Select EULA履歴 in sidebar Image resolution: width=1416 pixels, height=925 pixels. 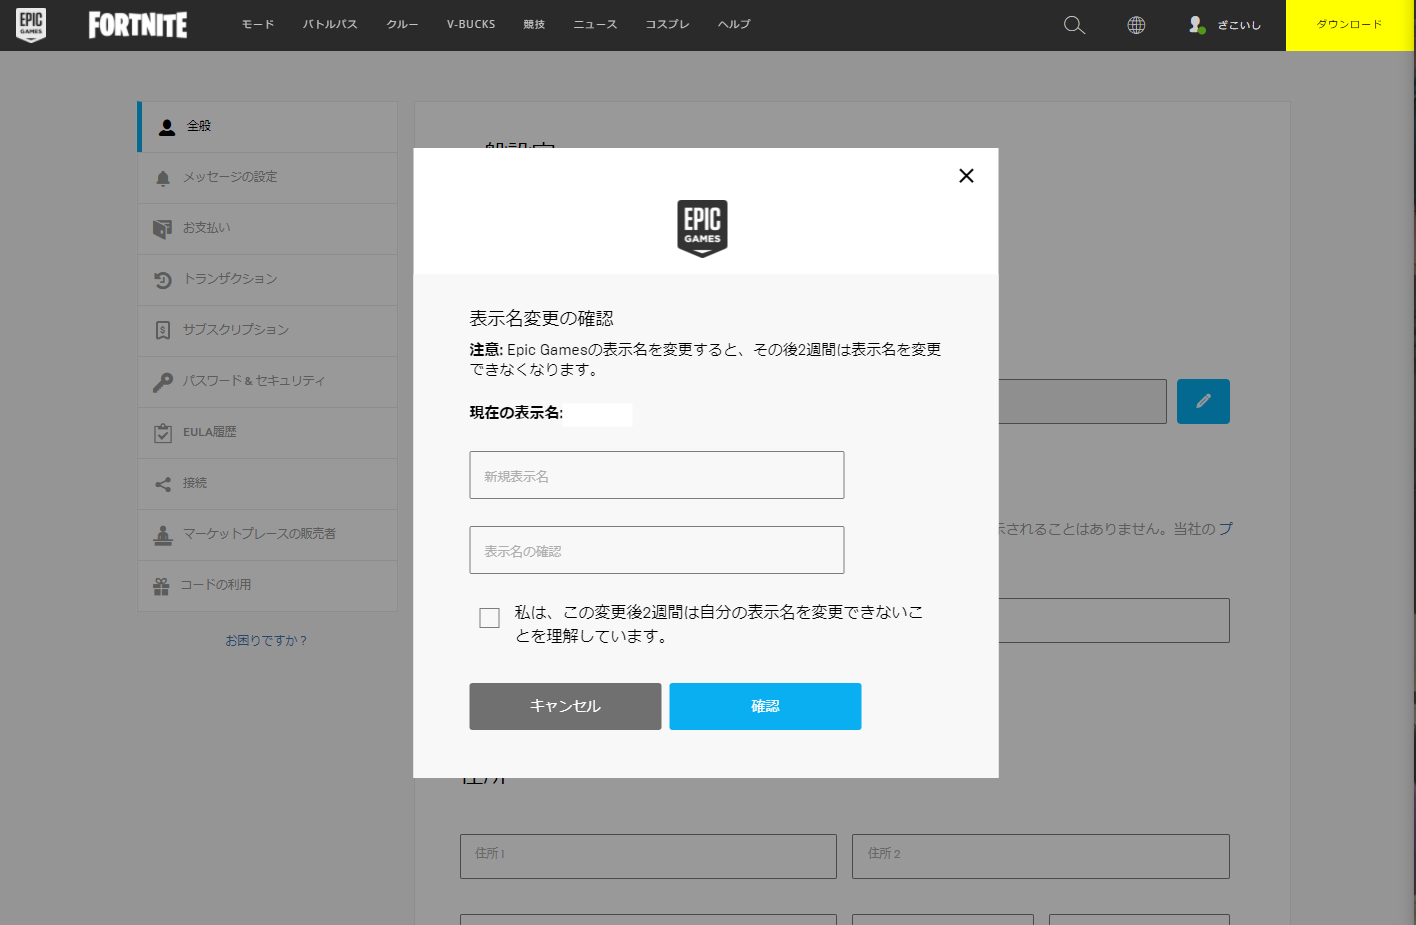(x=268, y=433)
